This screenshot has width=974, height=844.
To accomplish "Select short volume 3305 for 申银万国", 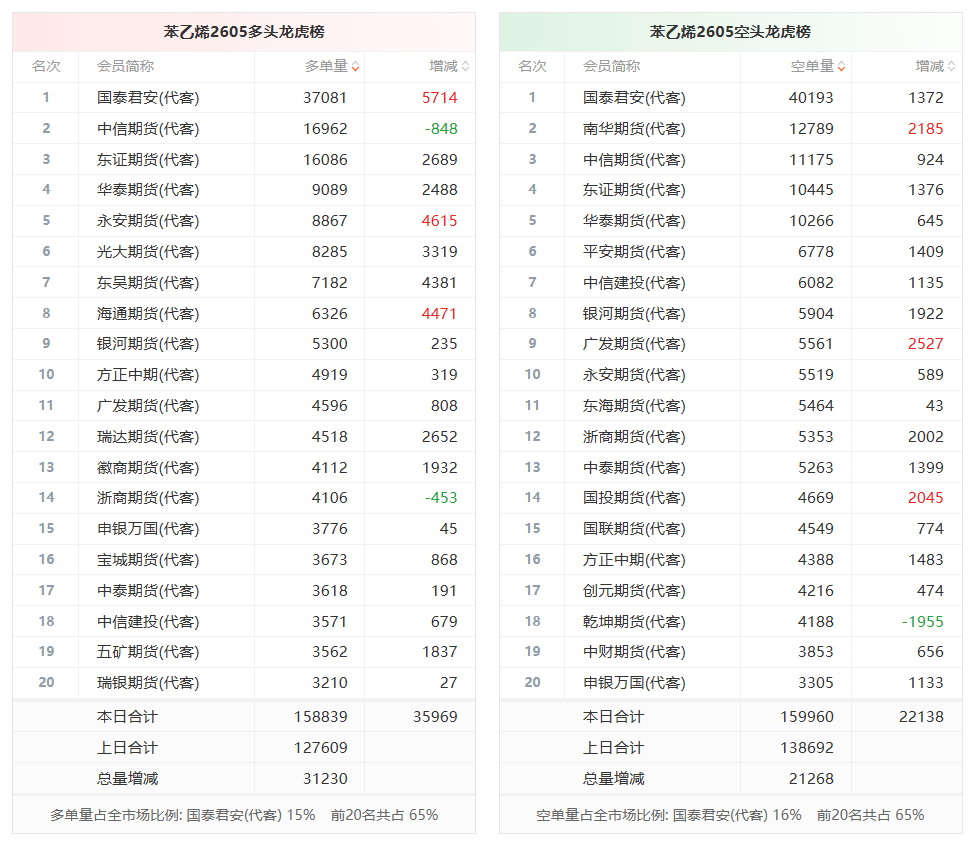I will click(816, 683).
